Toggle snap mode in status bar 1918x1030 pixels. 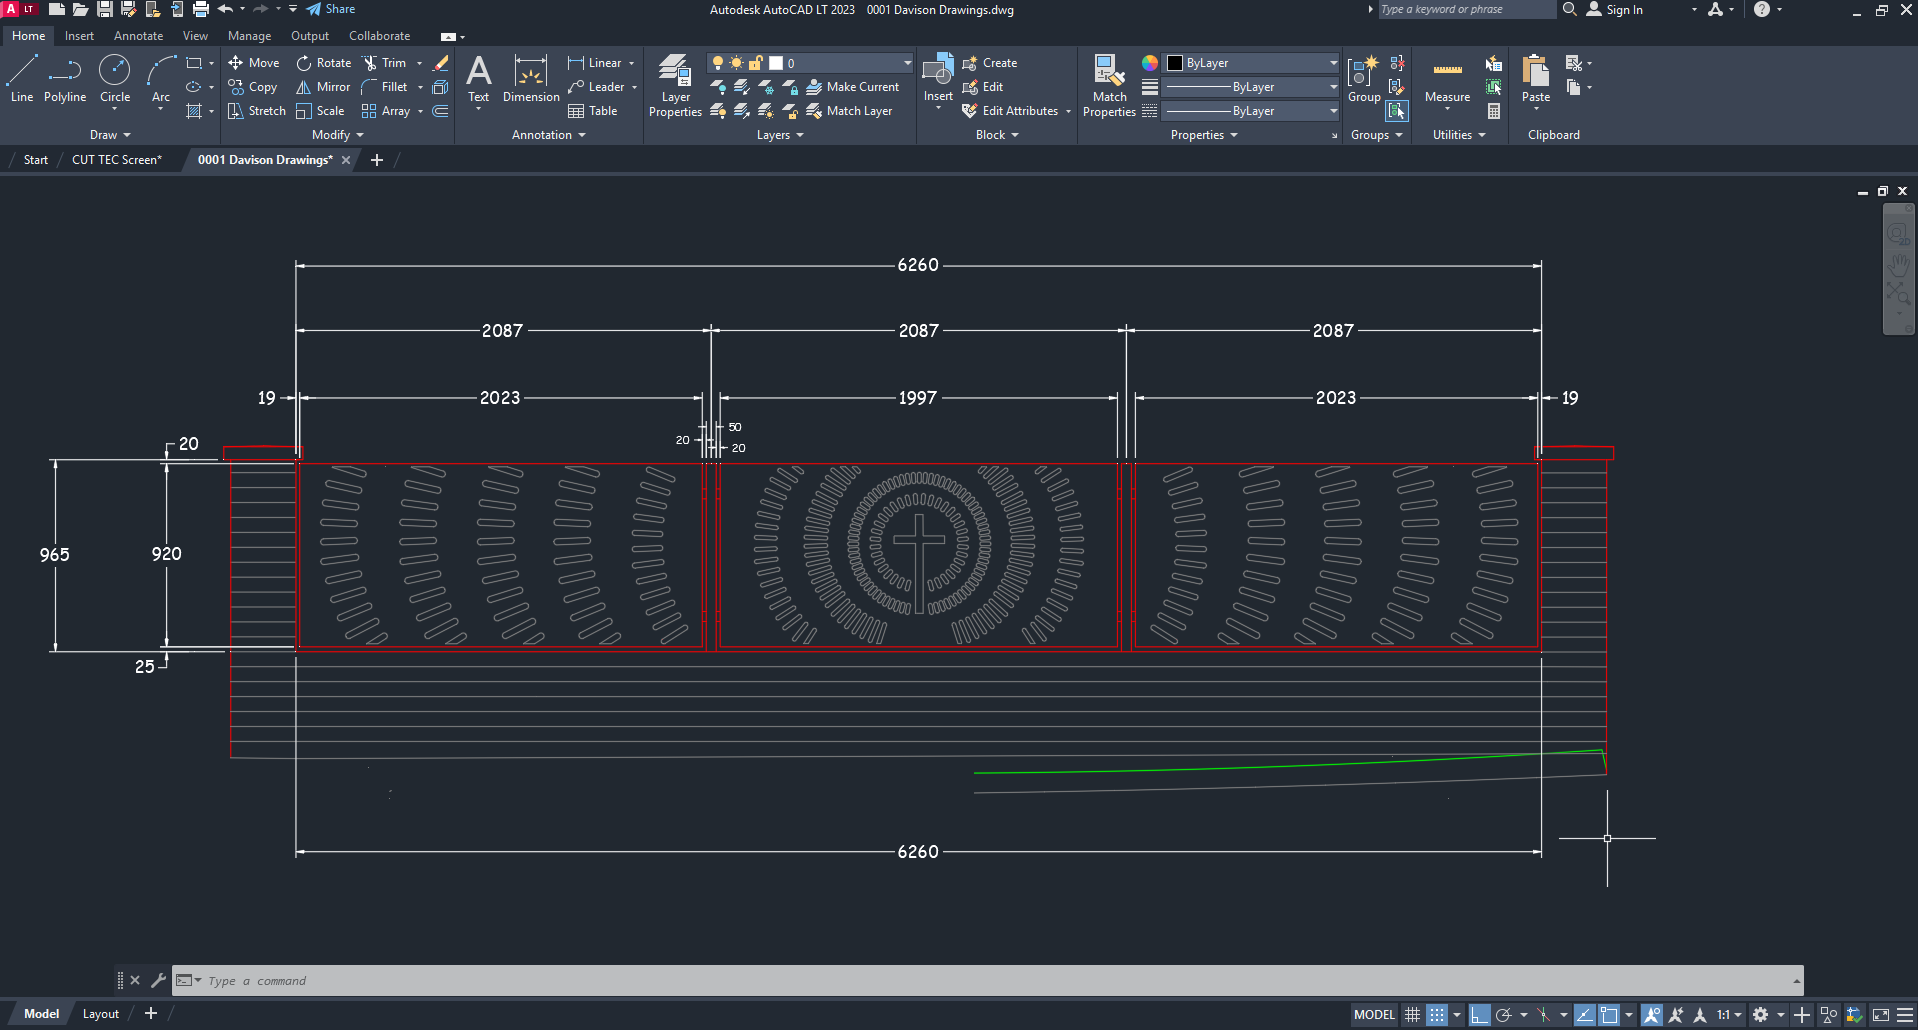pos(1436,1015)
